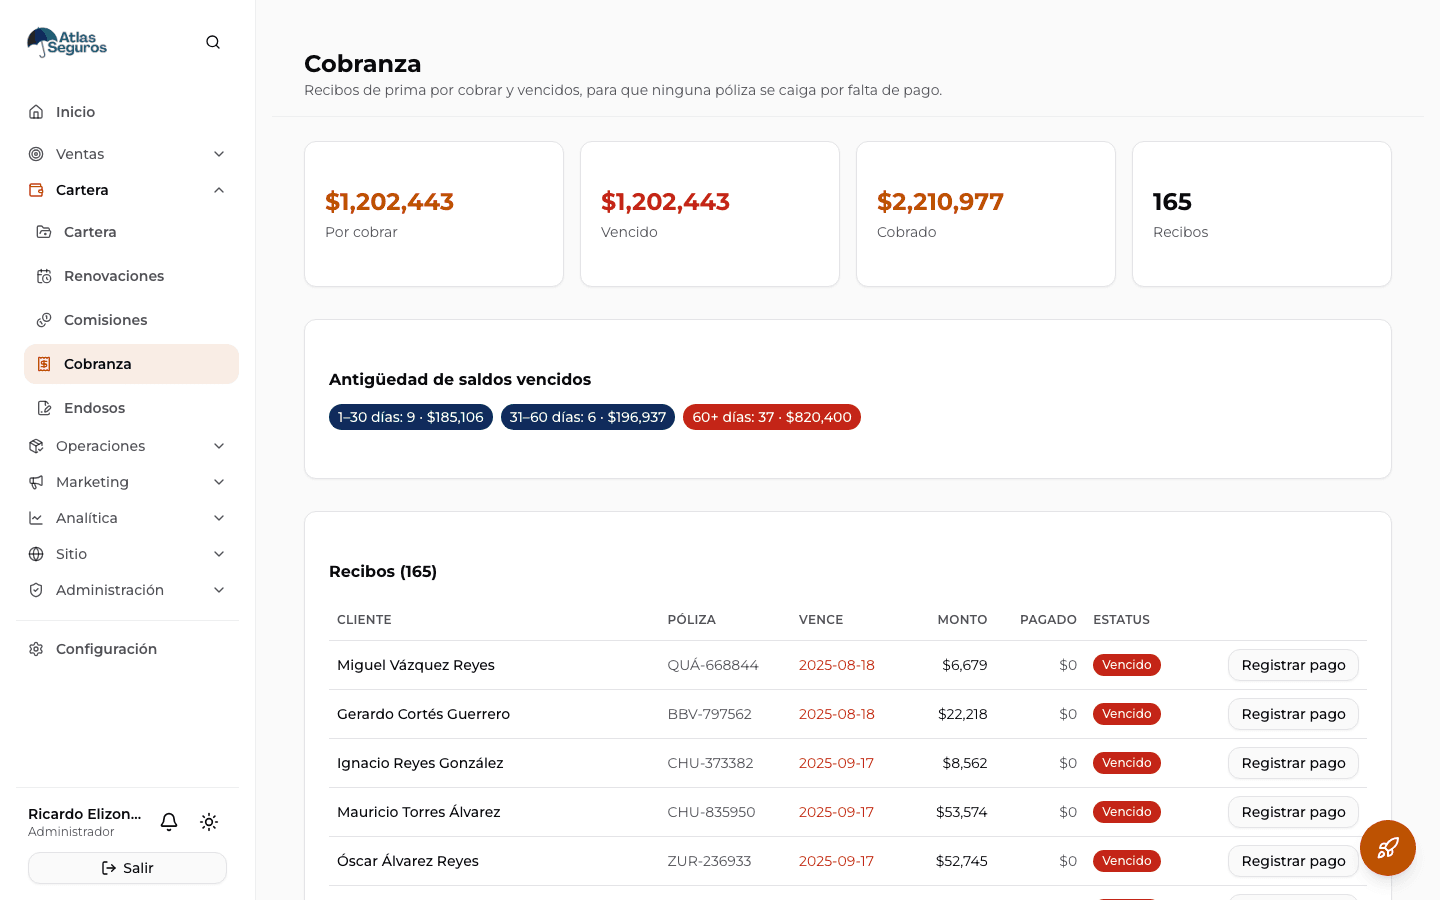This screenshot has height=900, width=1440.
Task: Open the Cartera submenu item
Action: [x=131, y=232]
